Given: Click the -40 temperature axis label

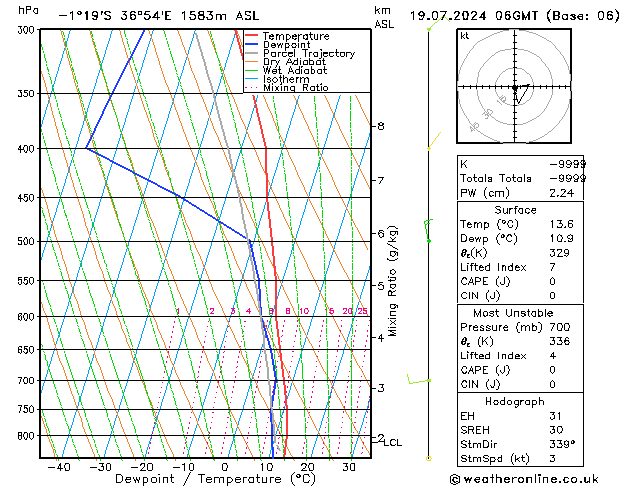Looking at the screenshot, I should (59, 468).
